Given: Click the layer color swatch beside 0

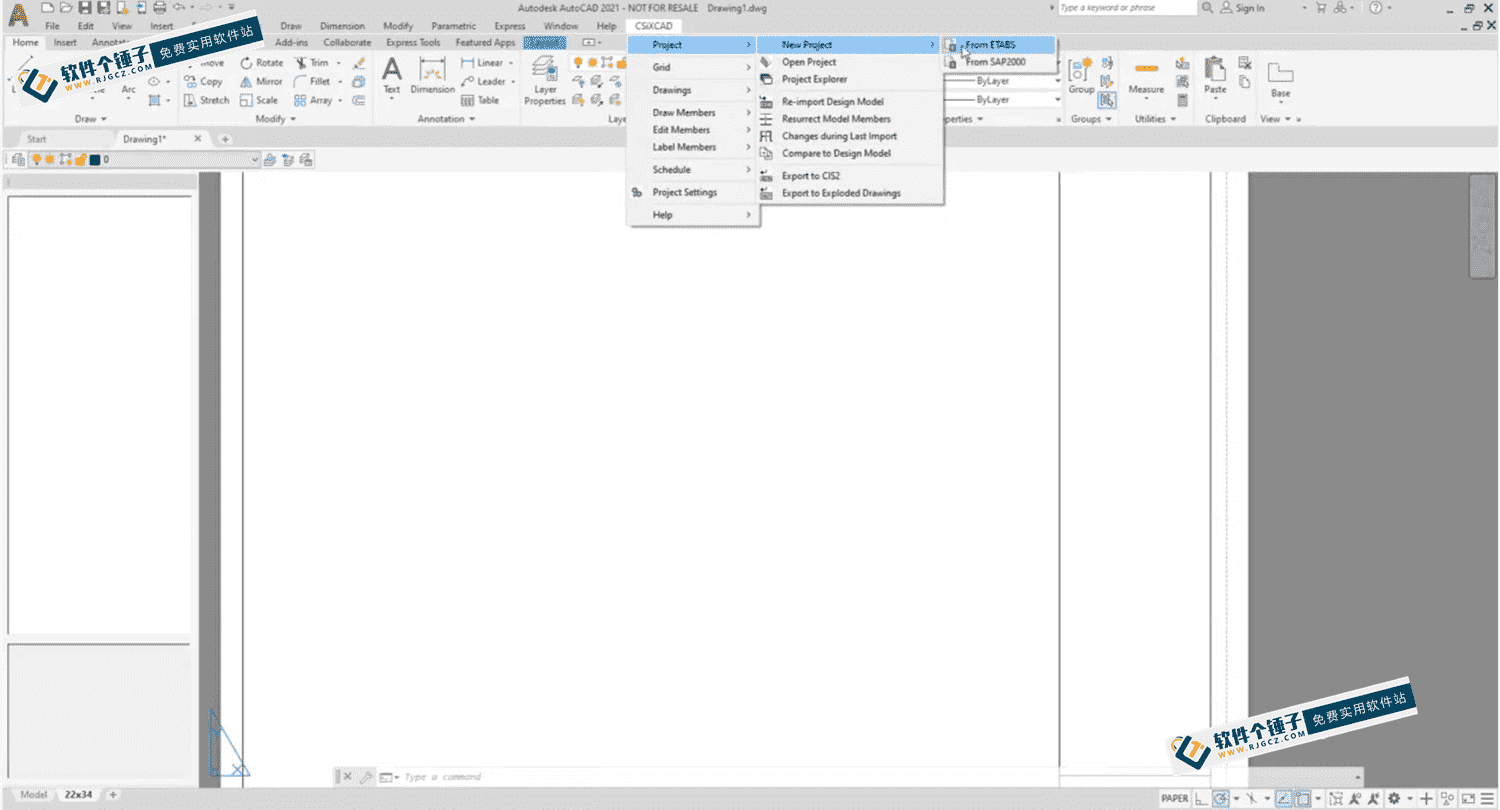Looking at the screenshot, I should click(95, 159).
